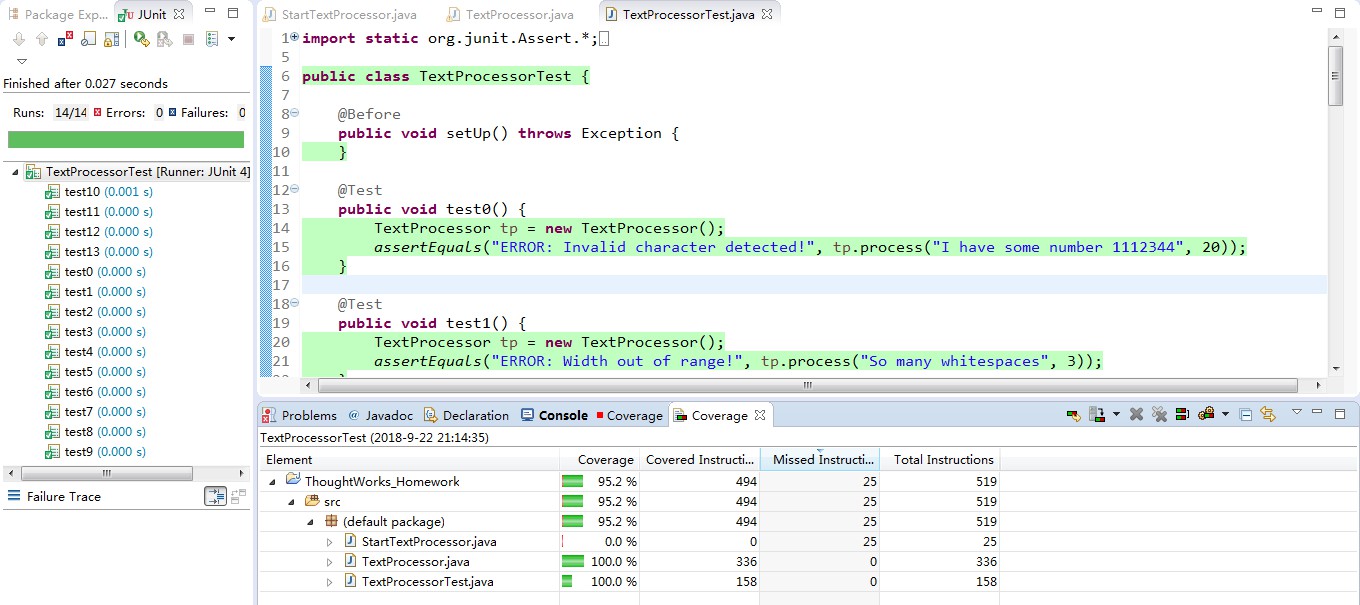Viewport: 1360px width, 605px height.
Task: Click Previous Failed Test arrow in JUnit
Action: click(42, 39)
